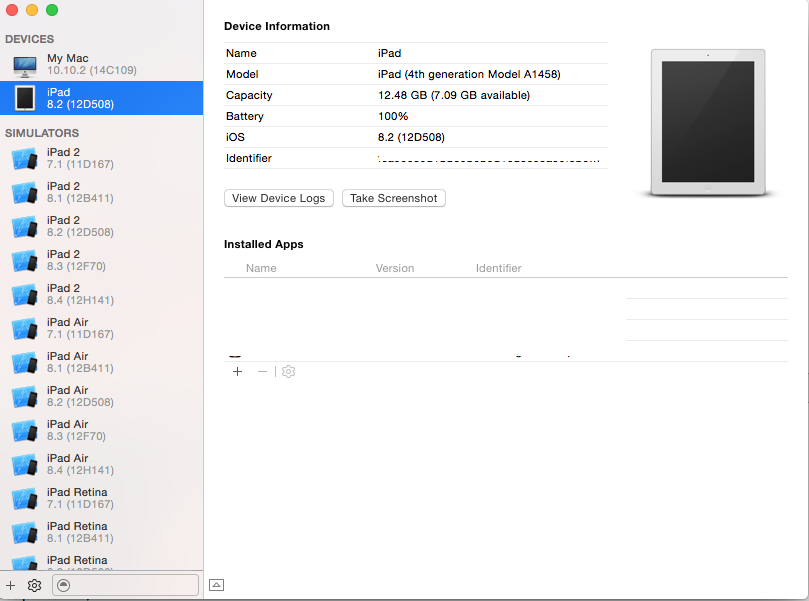Click the SIMULATORS section header

[42, 133]
